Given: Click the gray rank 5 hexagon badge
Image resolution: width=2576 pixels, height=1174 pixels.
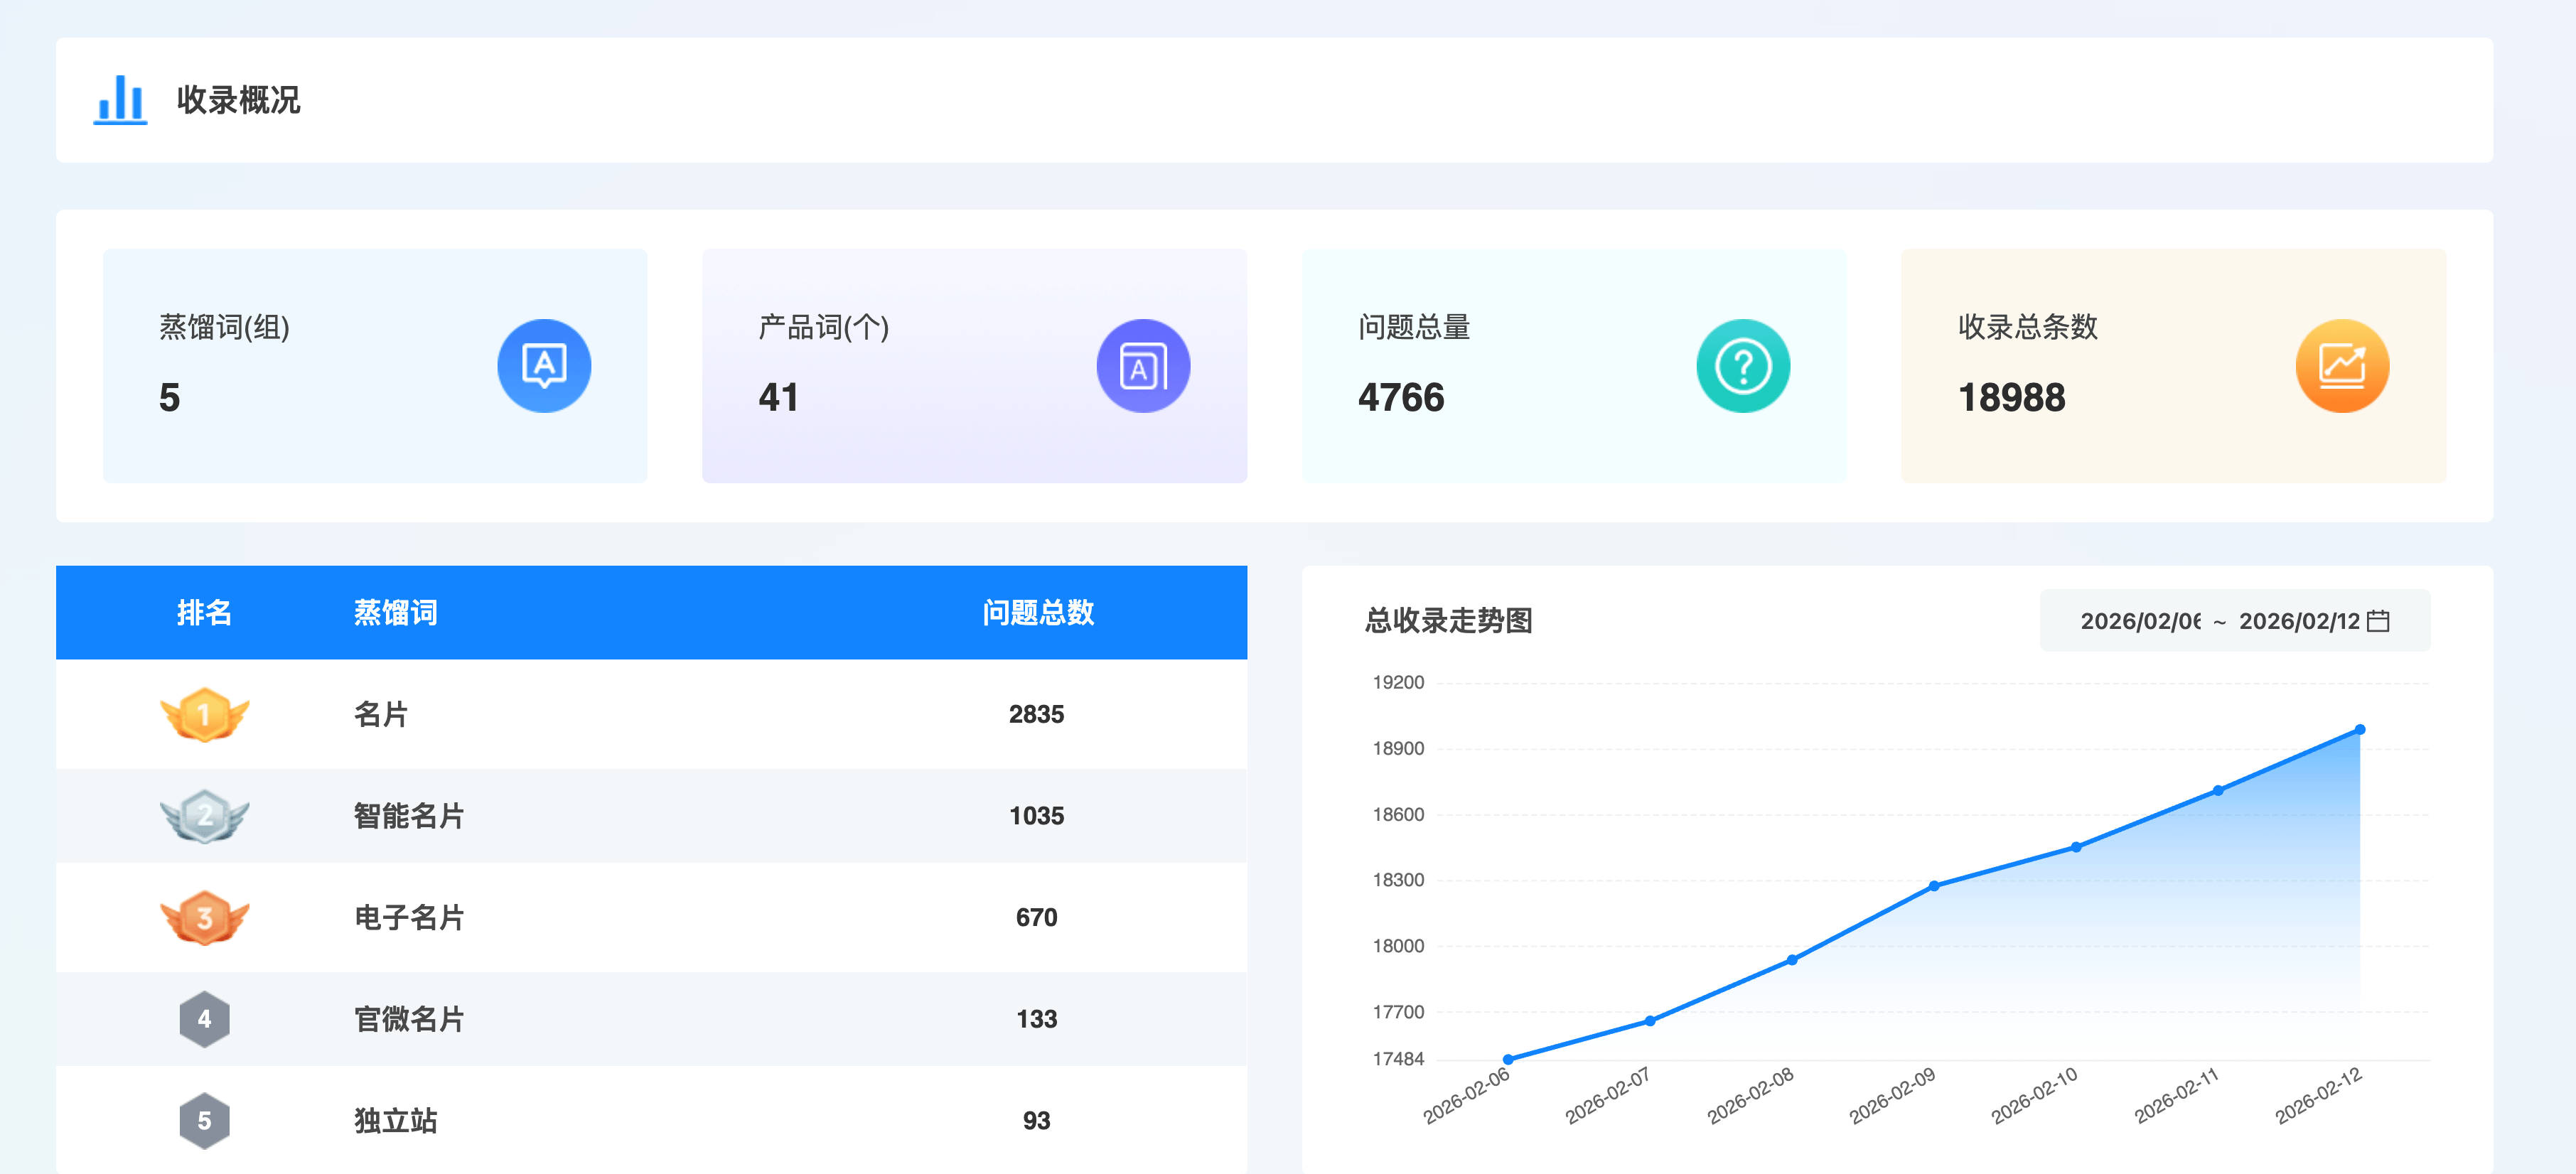Looking at the screenshot, I should pyautogui.click(x=204, y=1120).
